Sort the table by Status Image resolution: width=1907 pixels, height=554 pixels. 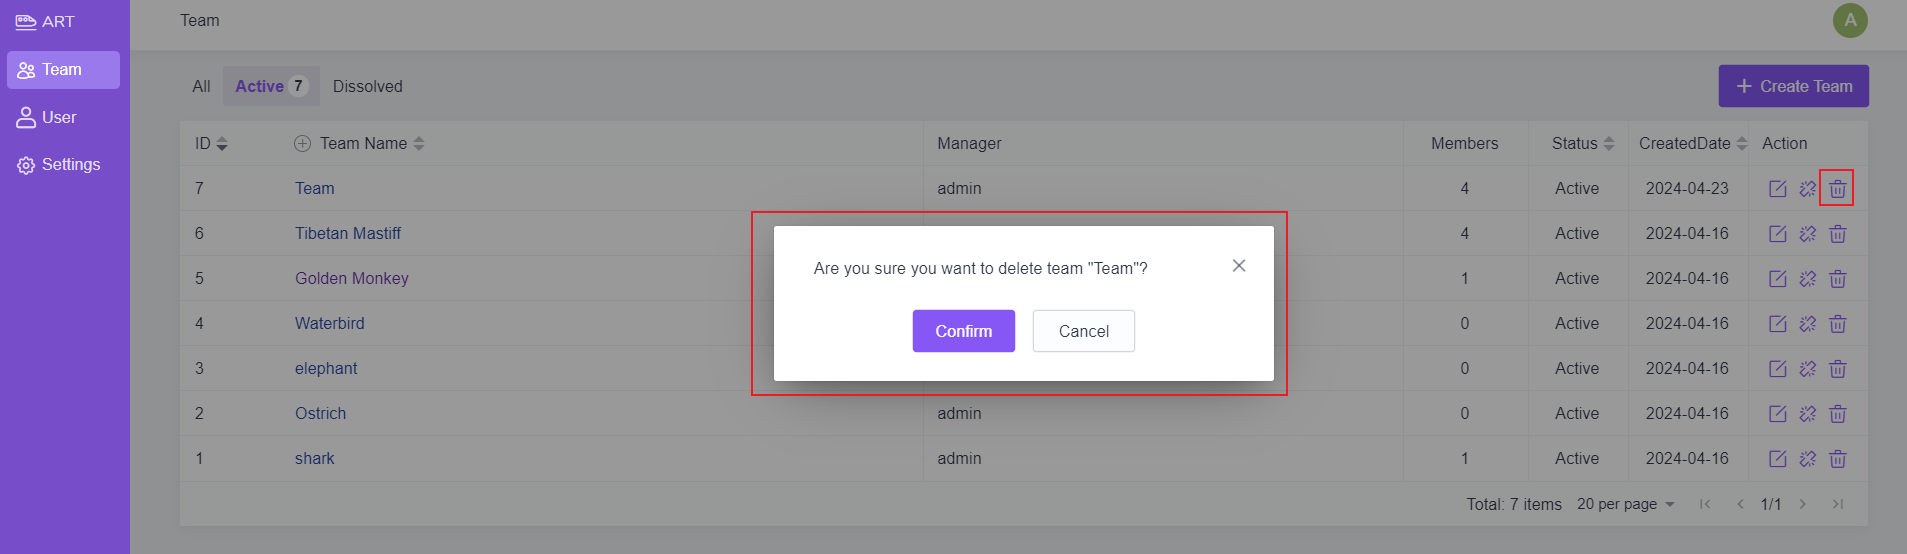coord(1609,144)
